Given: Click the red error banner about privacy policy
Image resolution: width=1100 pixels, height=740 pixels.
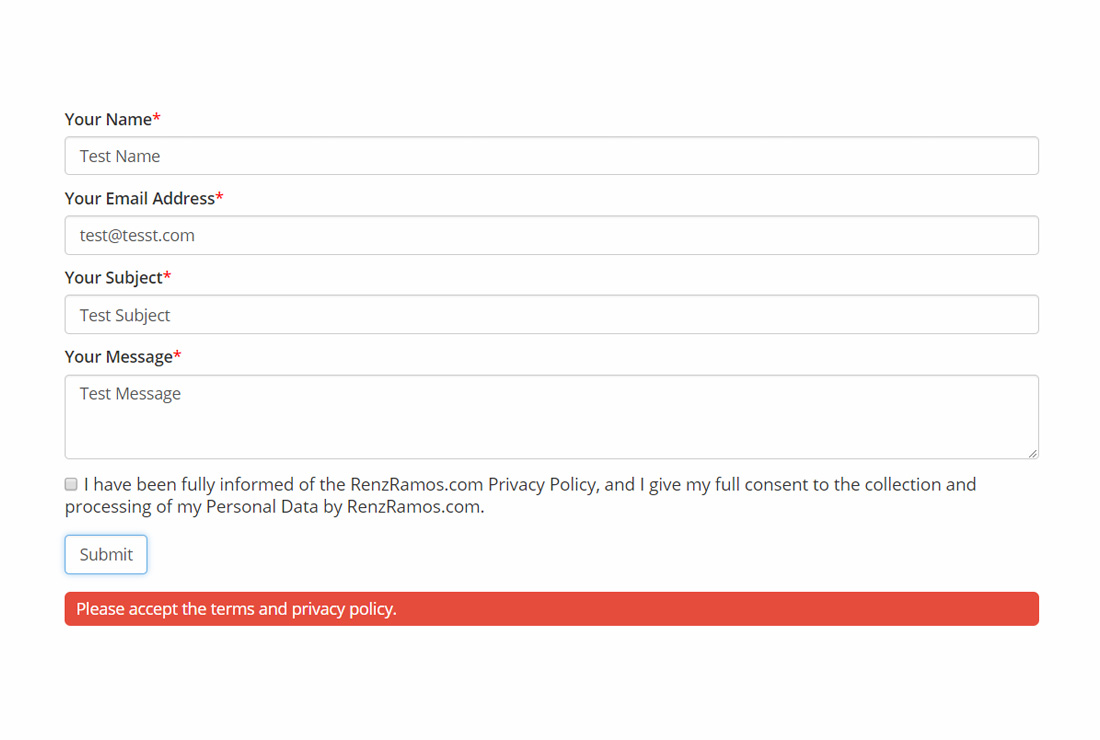Looking at the screenshot, I should pyautogui.click(x=551, y=609).
